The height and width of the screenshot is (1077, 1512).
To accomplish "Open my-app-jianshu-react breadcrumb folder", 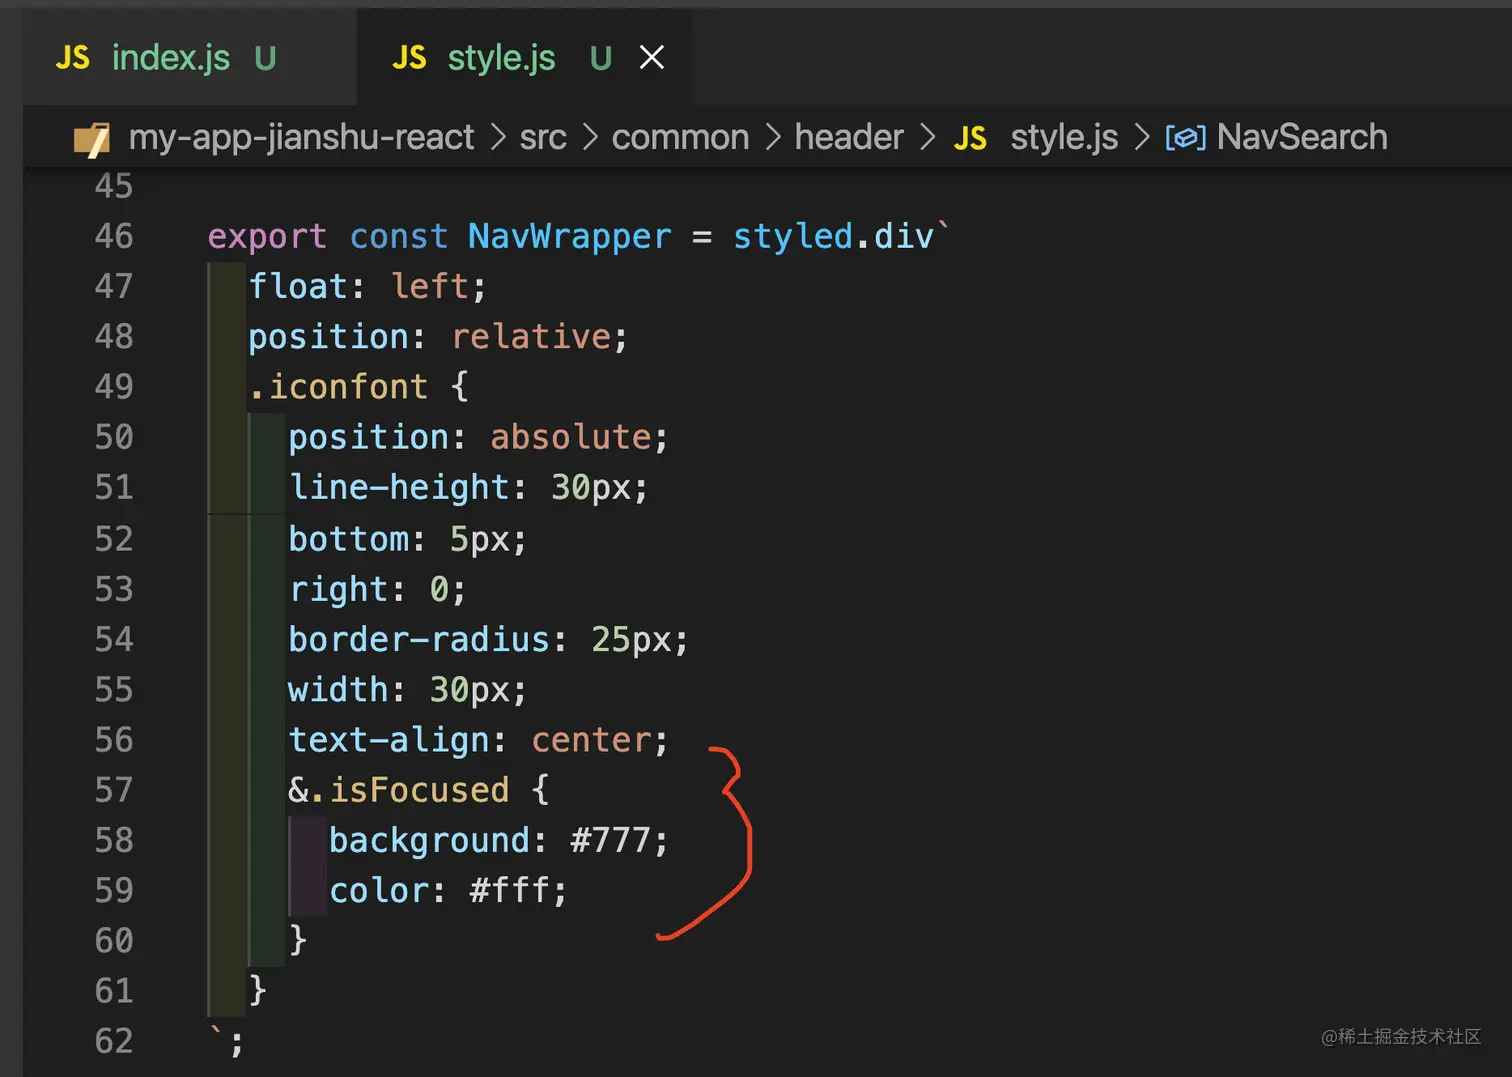I will tap(301, 137).
